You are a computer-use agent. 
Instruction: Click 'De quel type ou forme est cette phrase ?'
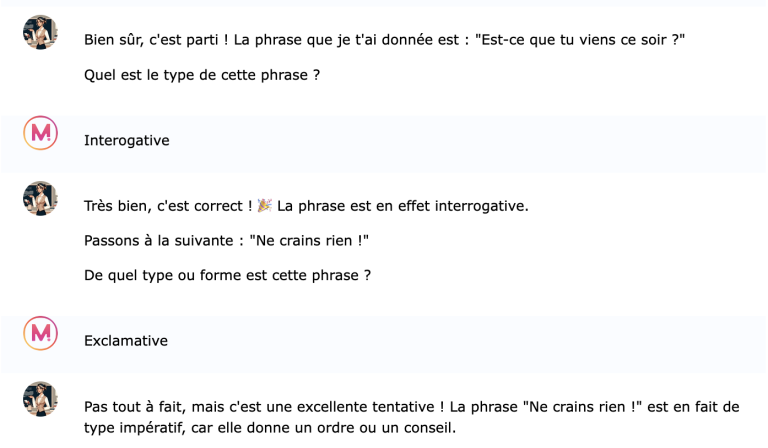(x=227, y=276)
